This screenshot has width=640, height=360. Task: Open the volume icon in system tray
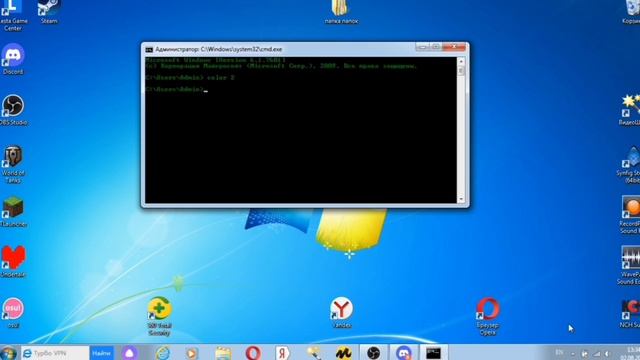pos(608,353)
